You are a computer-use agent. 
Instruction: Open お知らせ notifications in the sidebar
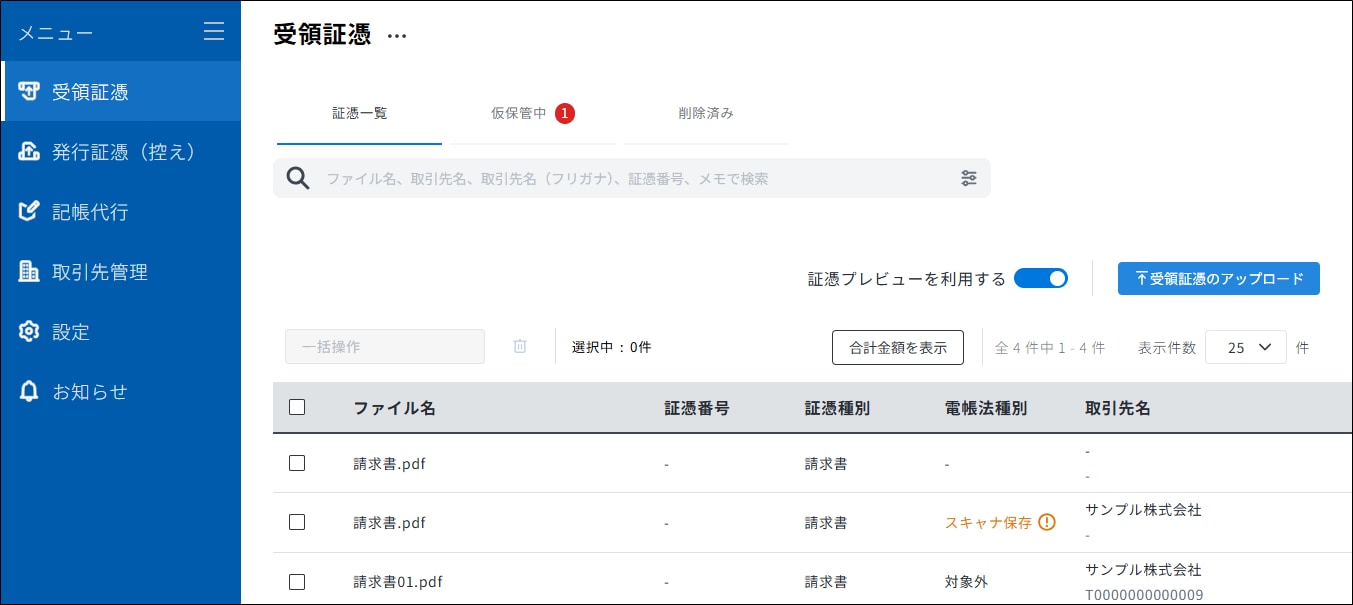[x=121, y=392]
